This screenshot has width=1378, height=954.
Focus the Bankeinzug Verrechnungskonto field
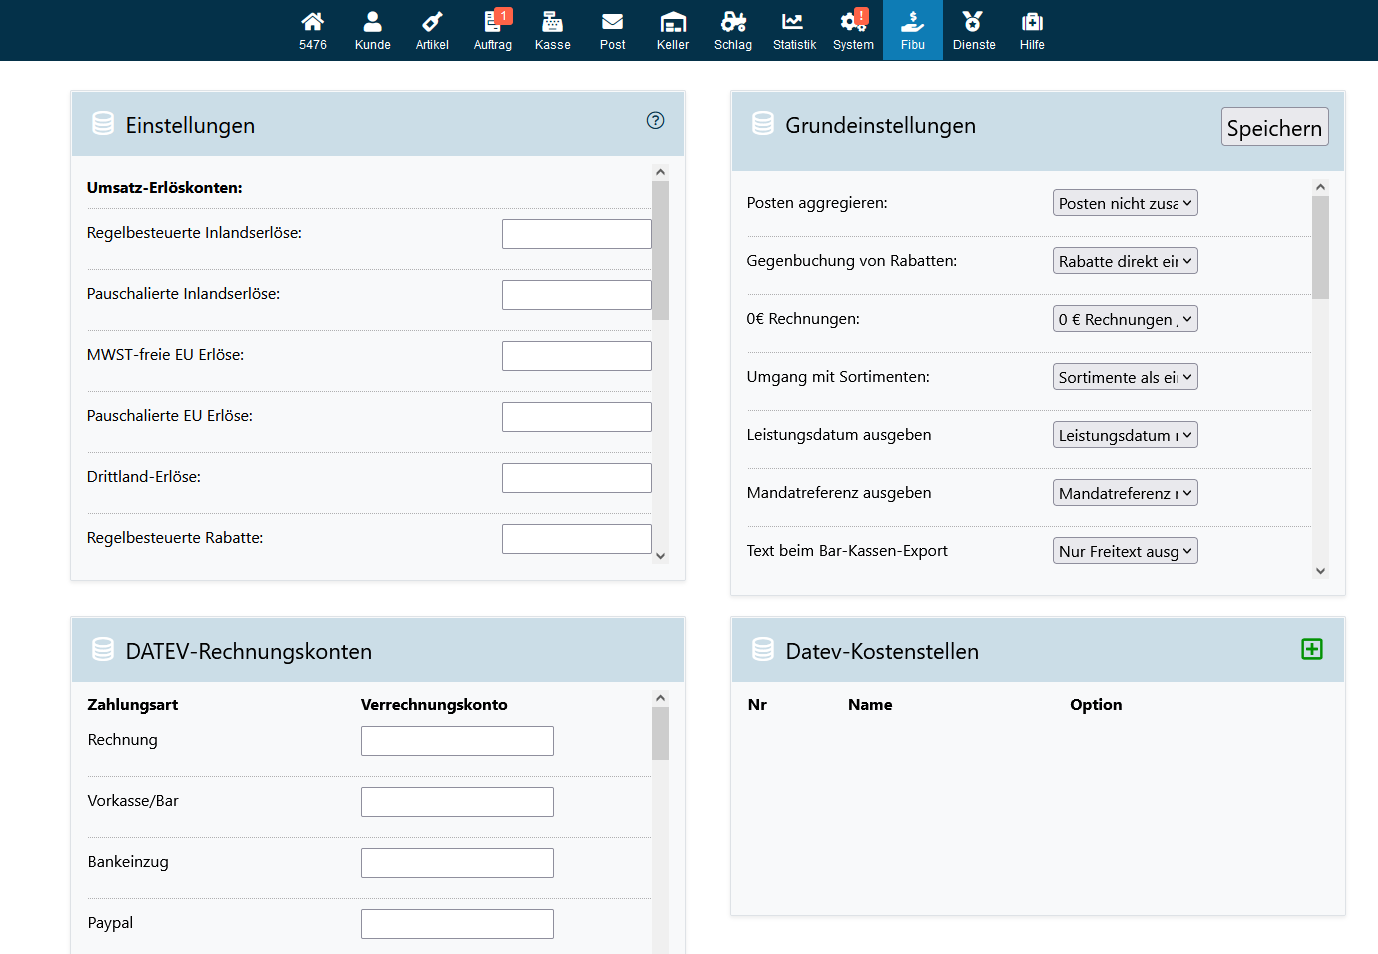point(457,863)
